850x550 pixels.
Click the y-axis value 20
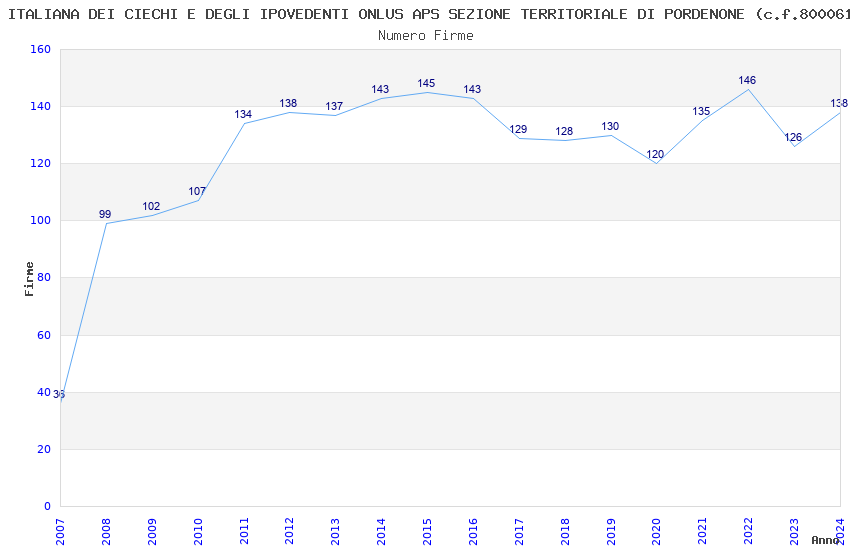click(x=44, y=449)
